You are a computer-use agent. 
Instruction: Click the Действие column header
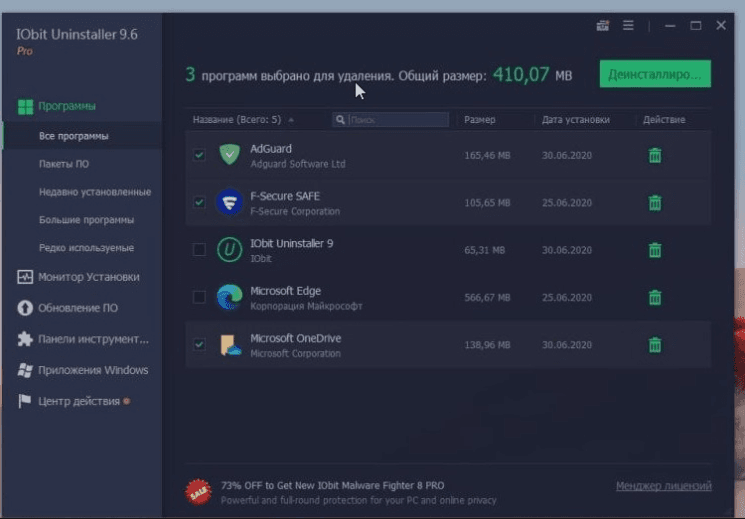[x=664, y=120]
